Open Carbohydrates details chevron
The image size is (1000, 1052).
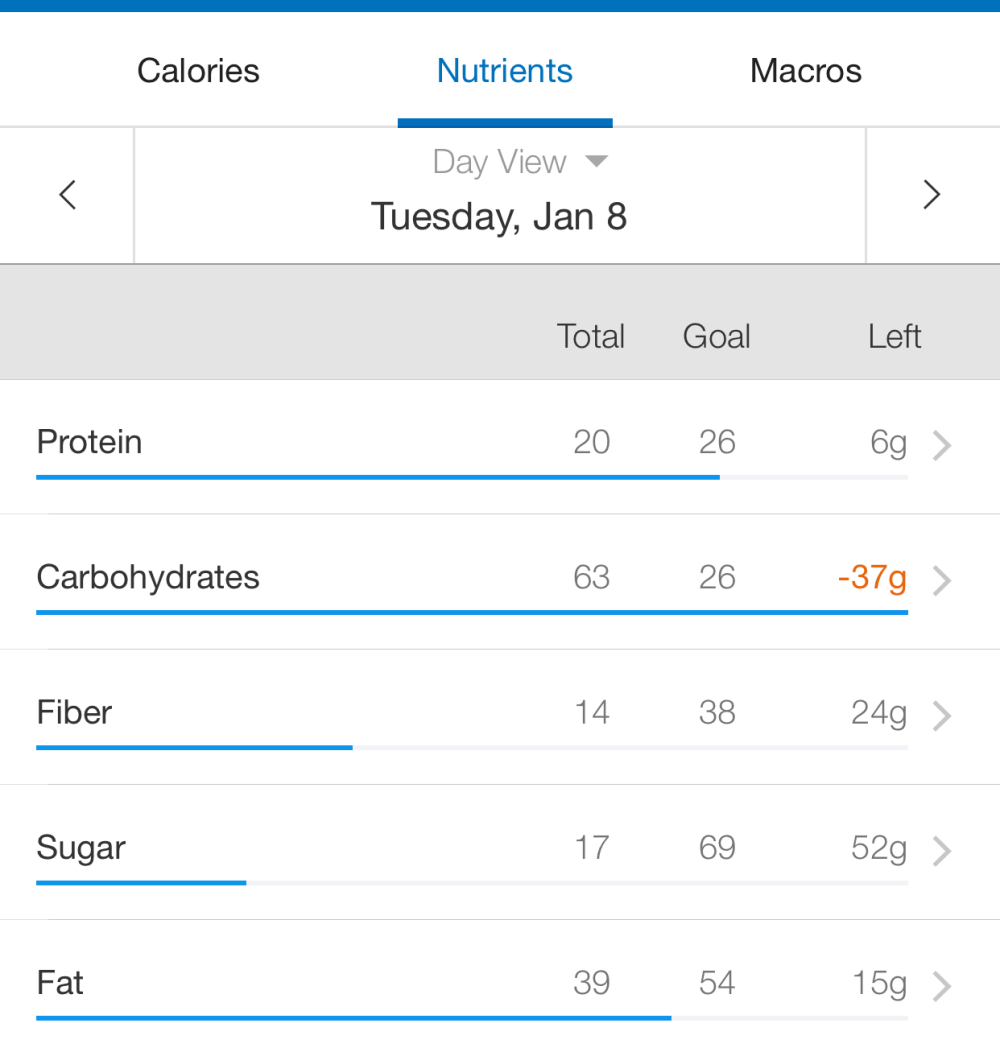[941, 580]
